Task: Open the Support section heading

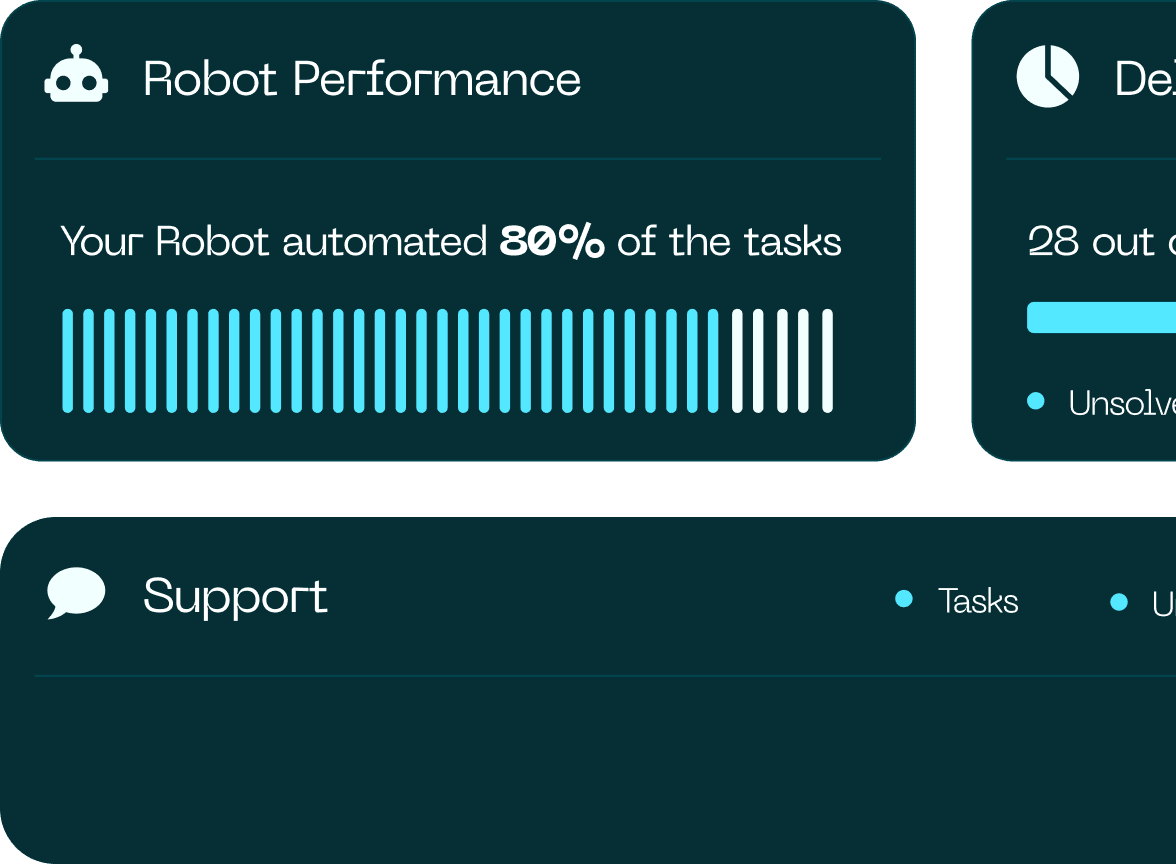Action: 235,596
